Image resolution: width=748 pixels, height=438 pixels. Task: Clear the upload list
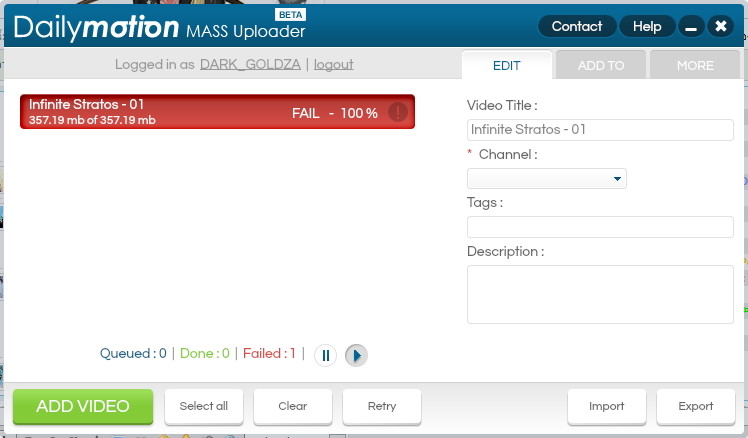click(x=292, y=406)
